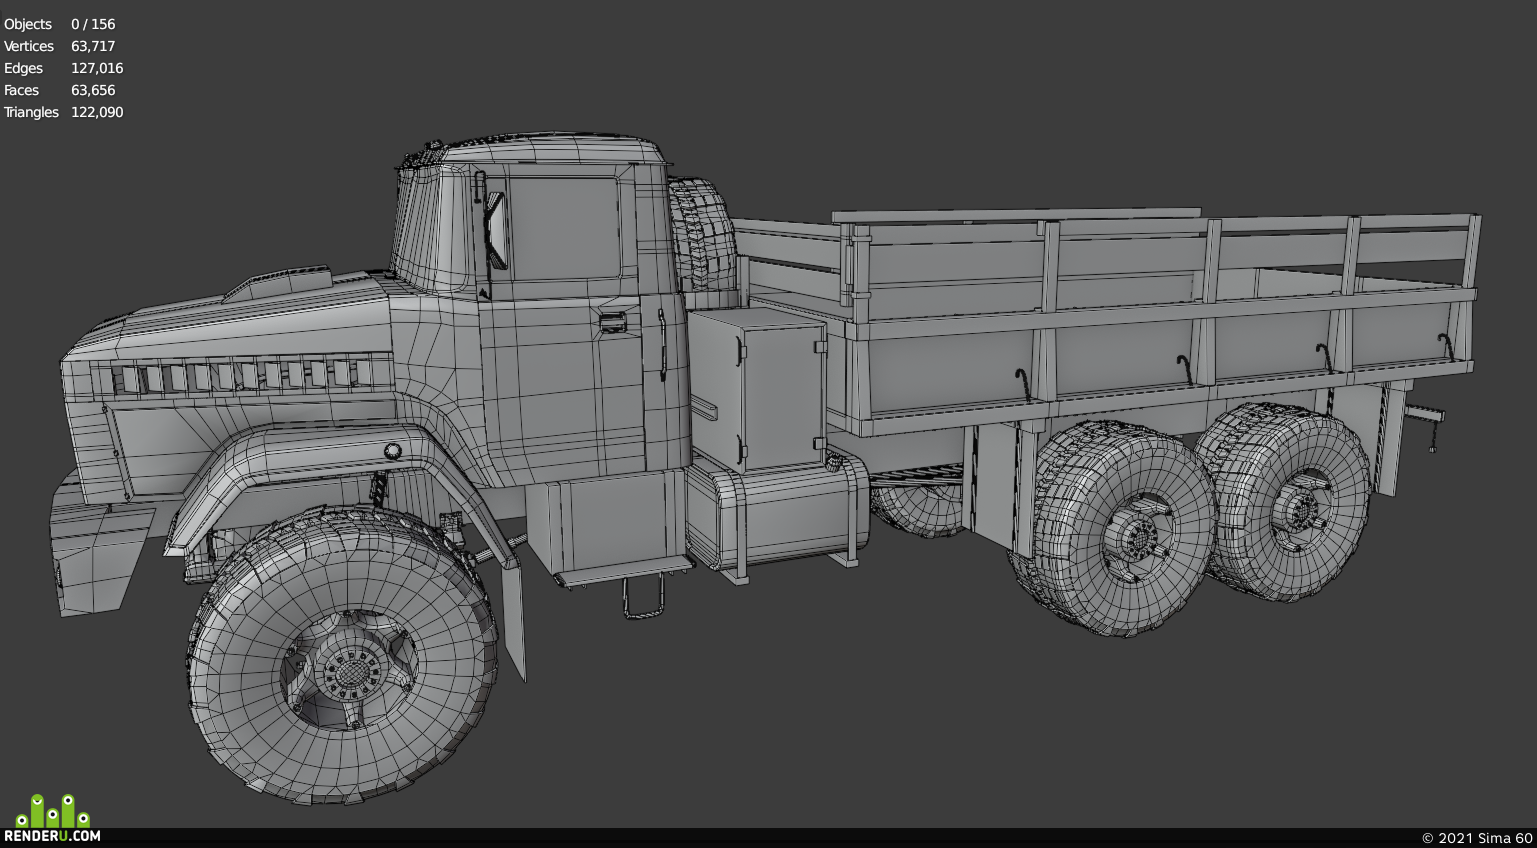The image size is (1537, 848).
Task: Click the hood side vent grille
Action: [240, 376]
